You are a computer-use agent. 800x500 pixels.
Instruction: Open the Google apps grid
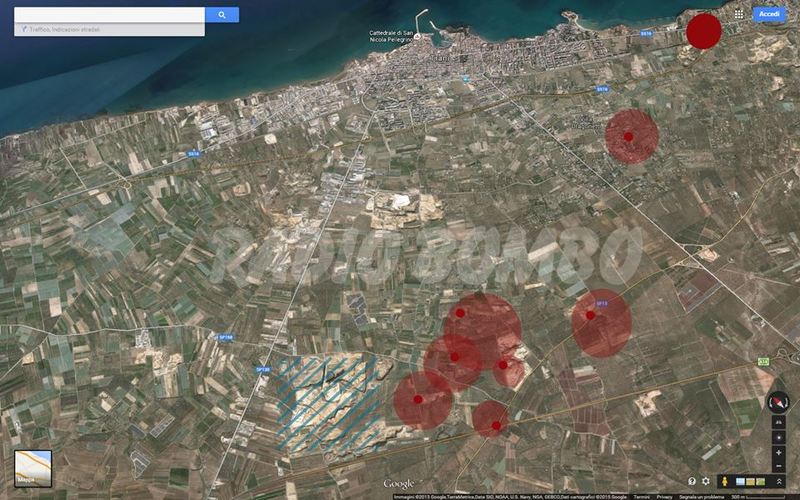[x=739, y=14]
